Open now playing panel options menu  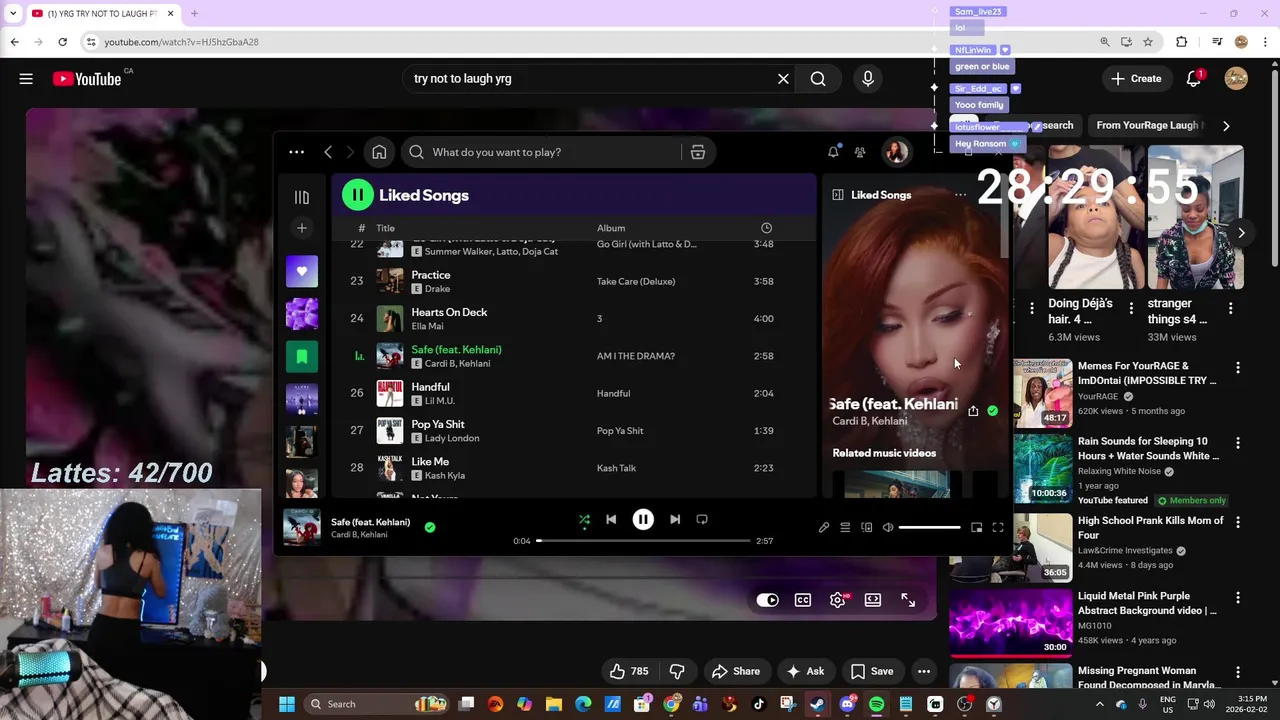[x=961, y=195]
